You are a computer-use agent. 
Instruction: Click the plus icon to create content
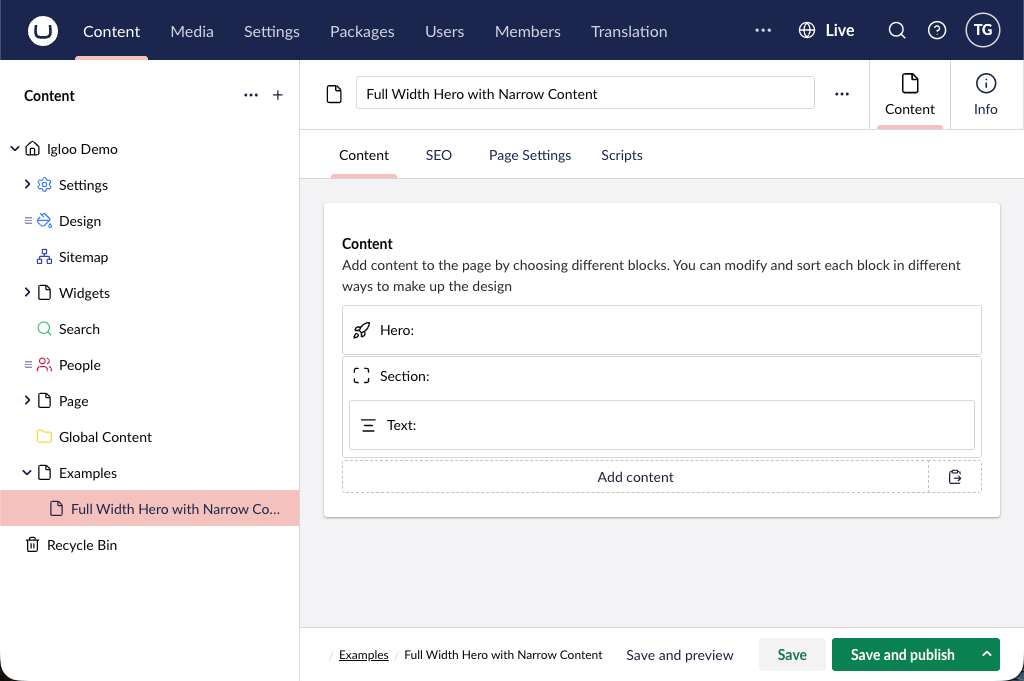click(x=278, y=95)
